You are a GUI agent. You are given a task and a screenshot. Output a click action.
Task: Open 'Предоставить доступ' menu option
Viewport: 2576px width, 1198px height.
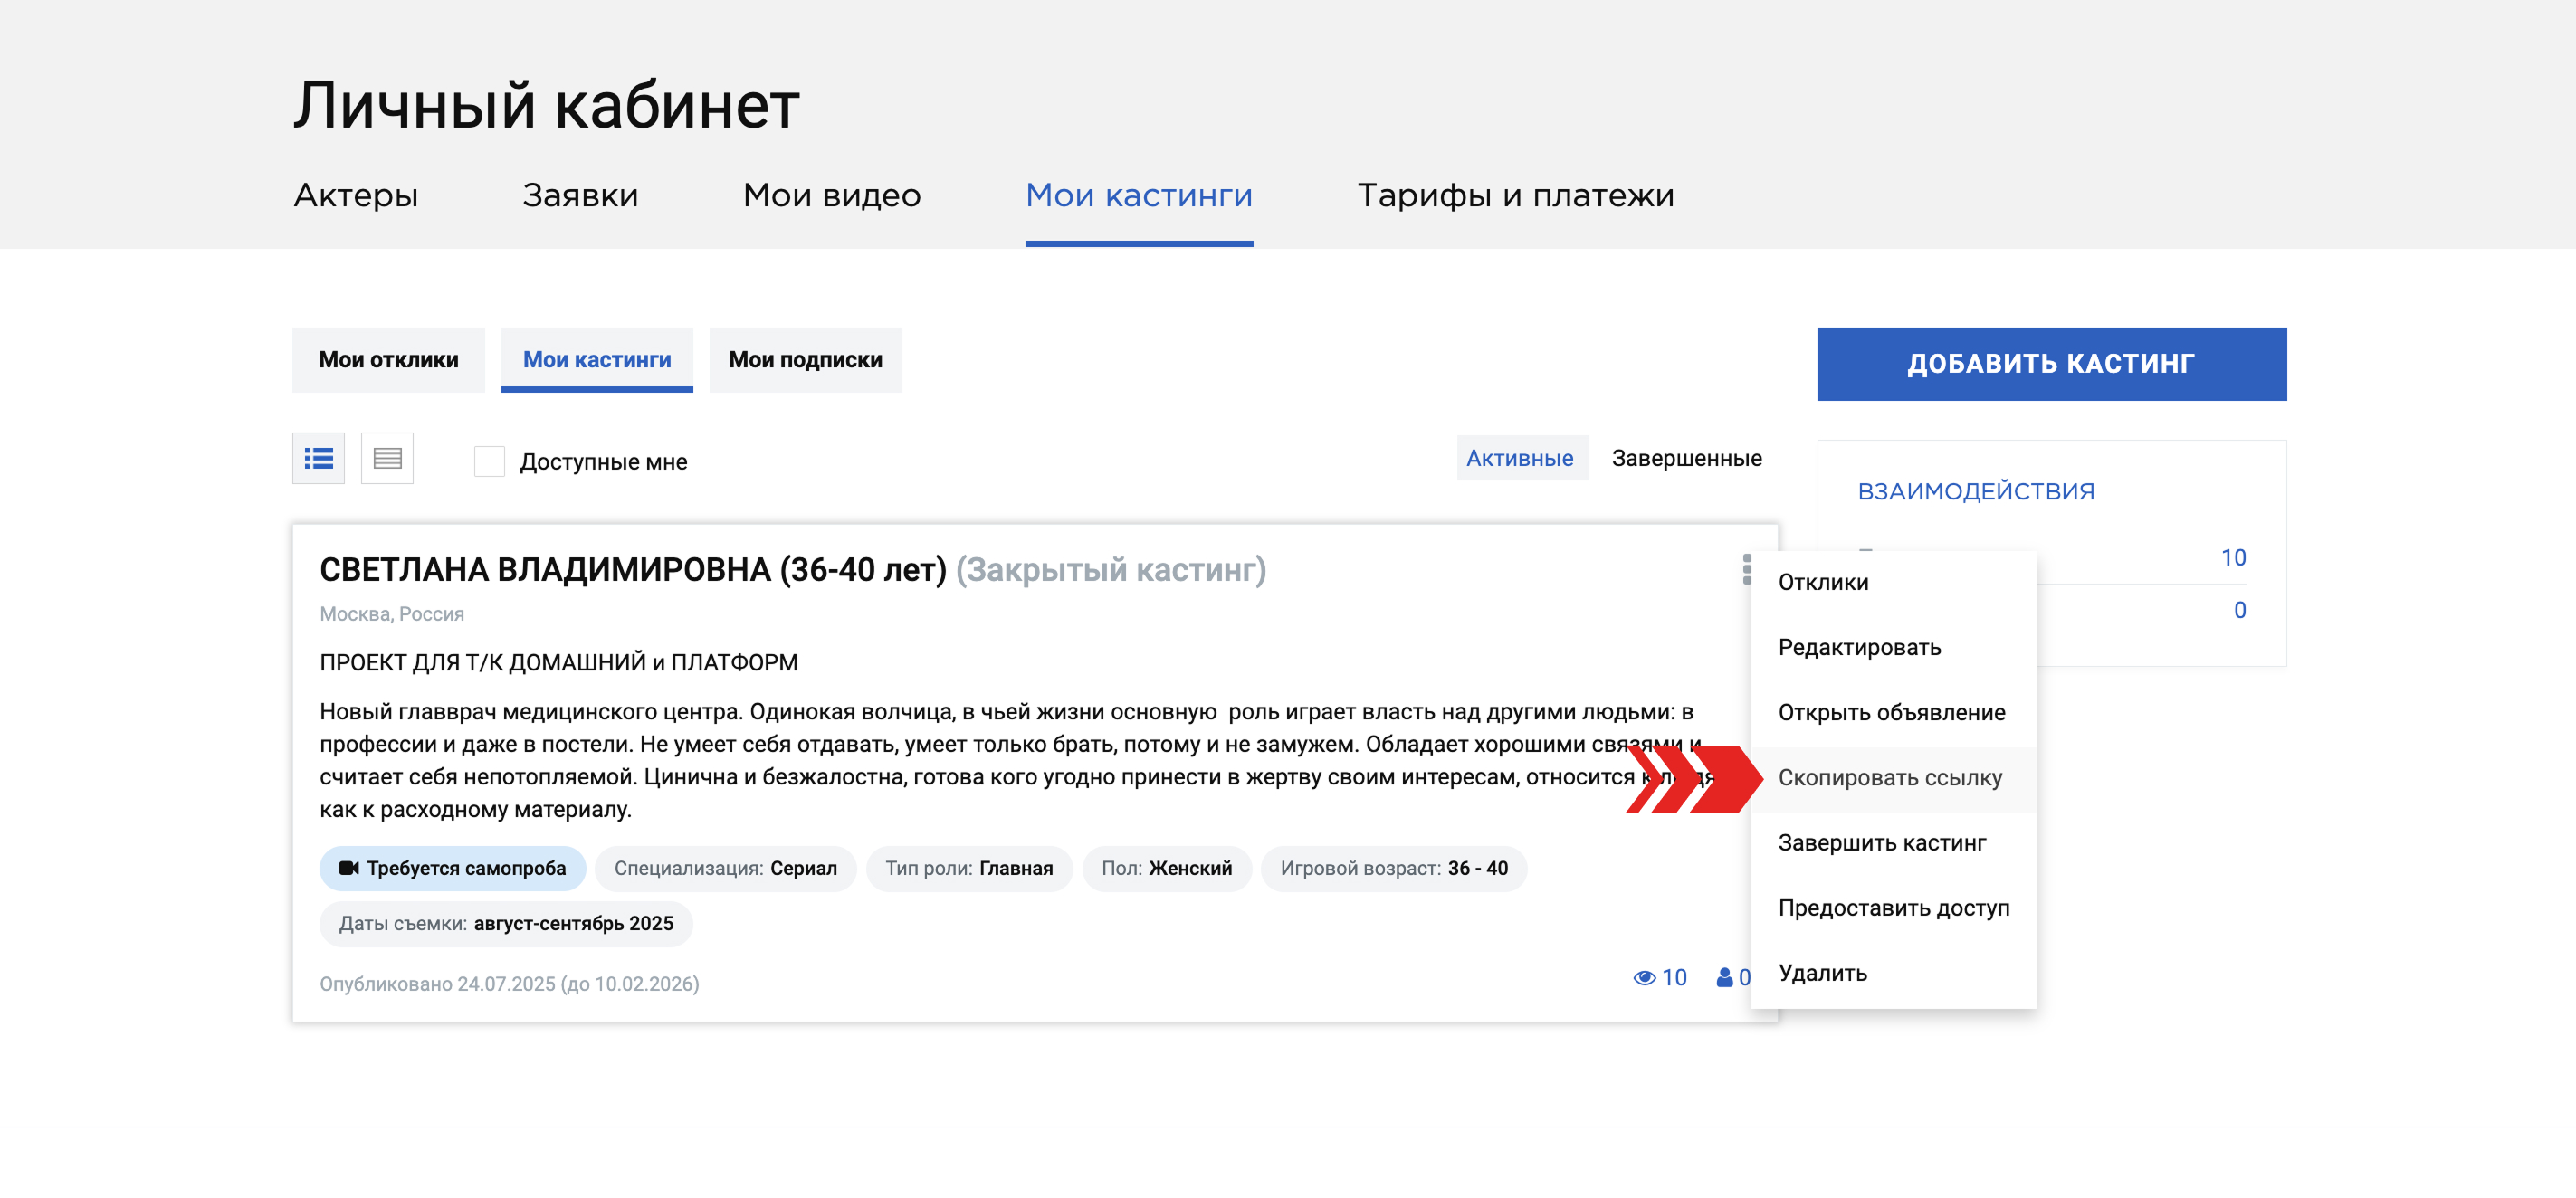click(x=1893, y=907)
